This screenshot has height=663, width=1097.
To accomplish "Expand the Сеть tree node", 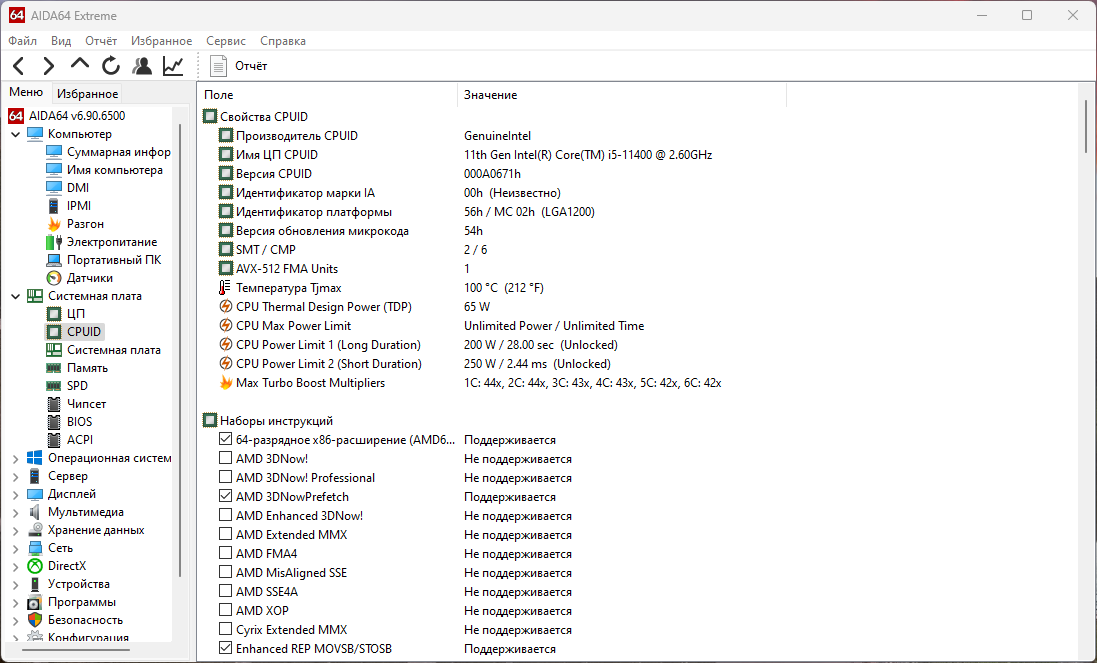I will (x=15, y=548).
